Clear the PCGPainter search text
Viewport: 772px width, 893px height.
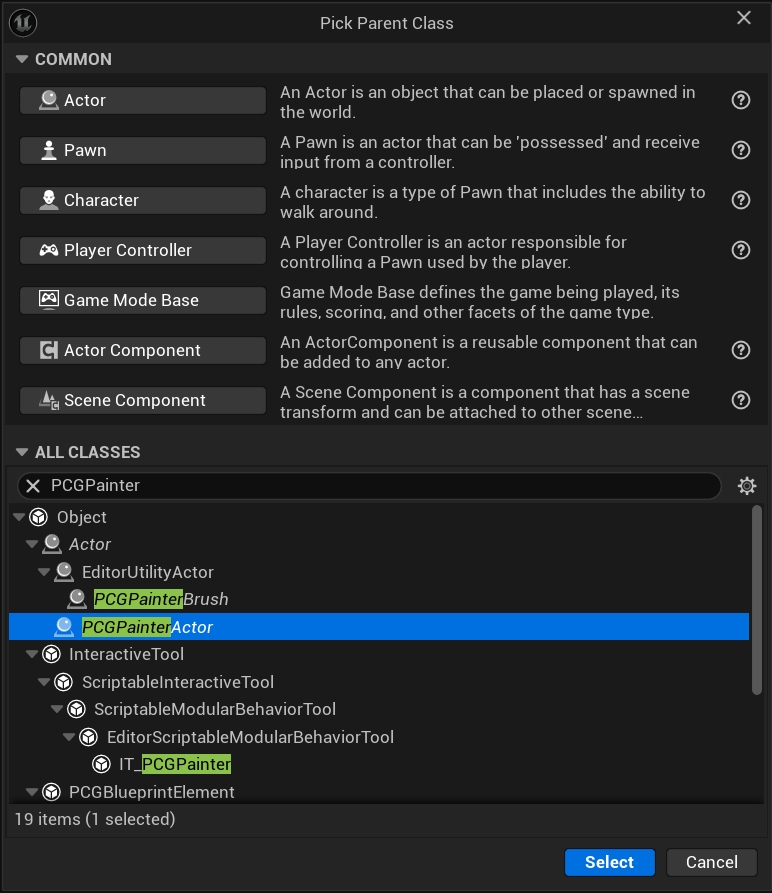[x=33, y=486]
